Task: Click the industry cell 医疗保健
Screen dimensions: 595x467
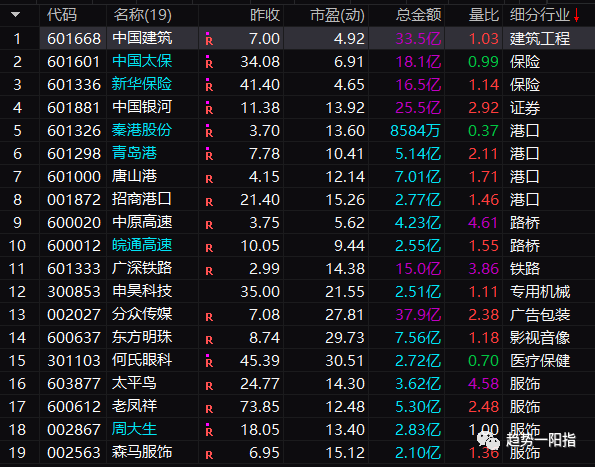Action: pos(540,361)
